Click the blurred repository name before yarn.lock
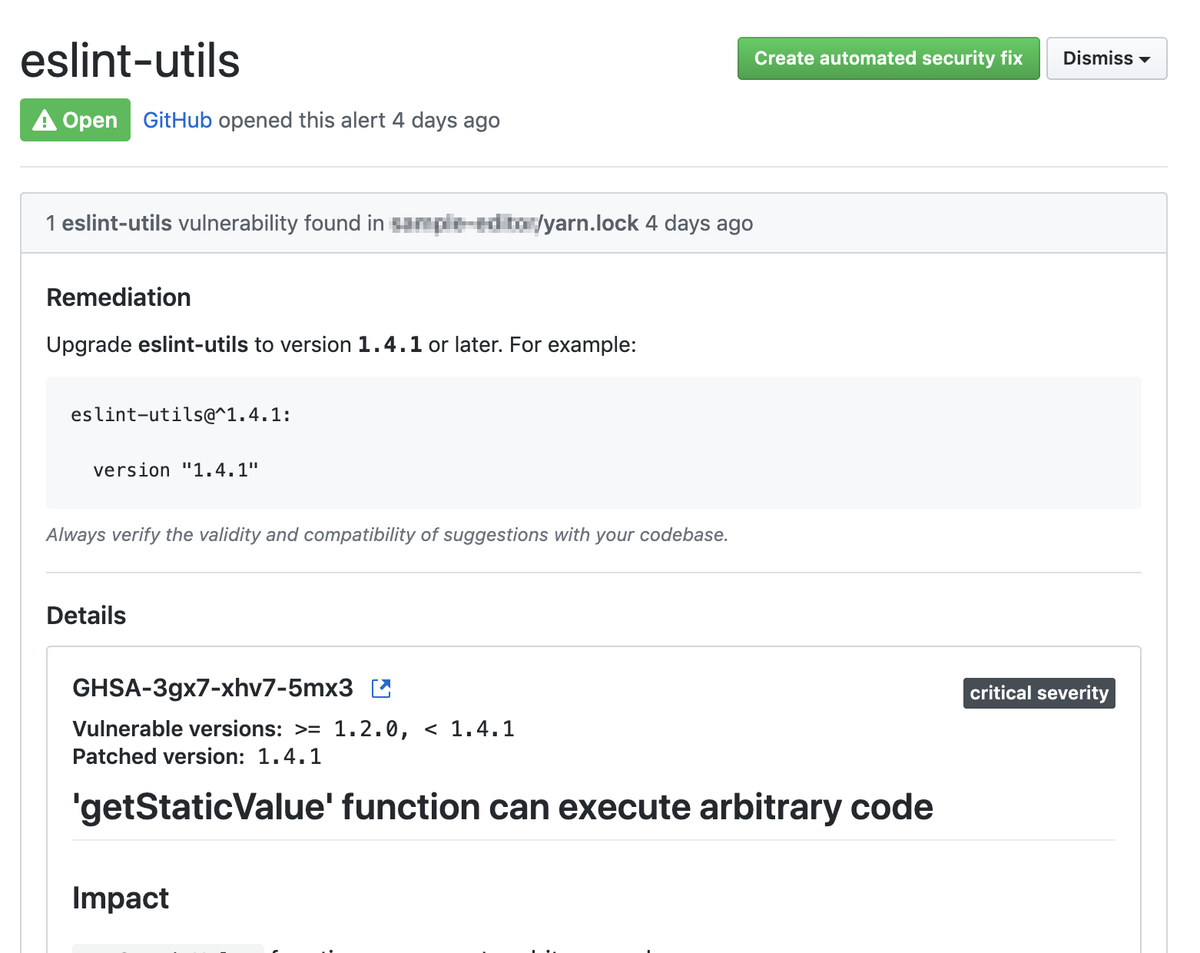 click(x=462, y=223)
